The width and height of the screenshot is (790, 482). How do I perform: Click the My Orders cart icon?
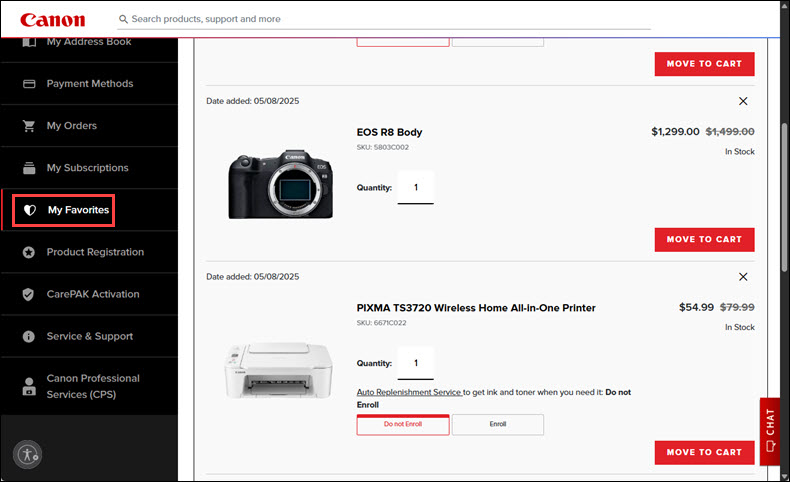coord(29,126)
